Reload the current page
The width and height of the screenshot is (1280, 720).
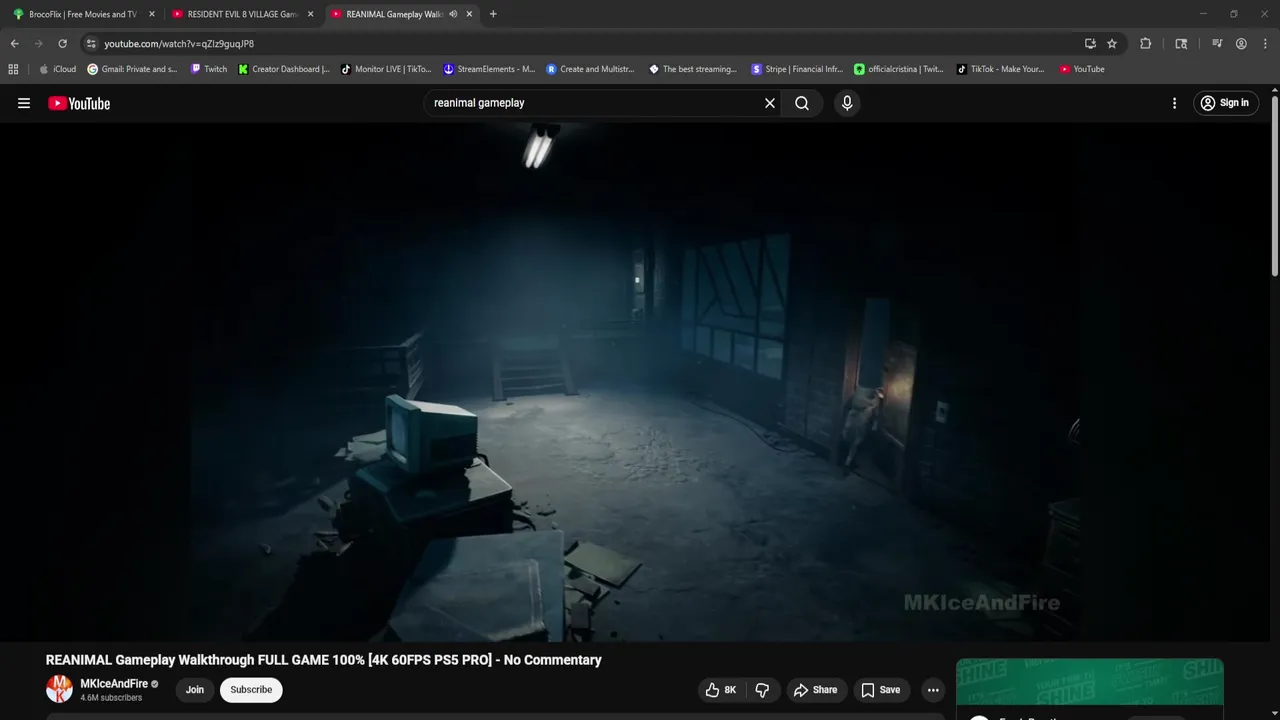click(62, 44)
